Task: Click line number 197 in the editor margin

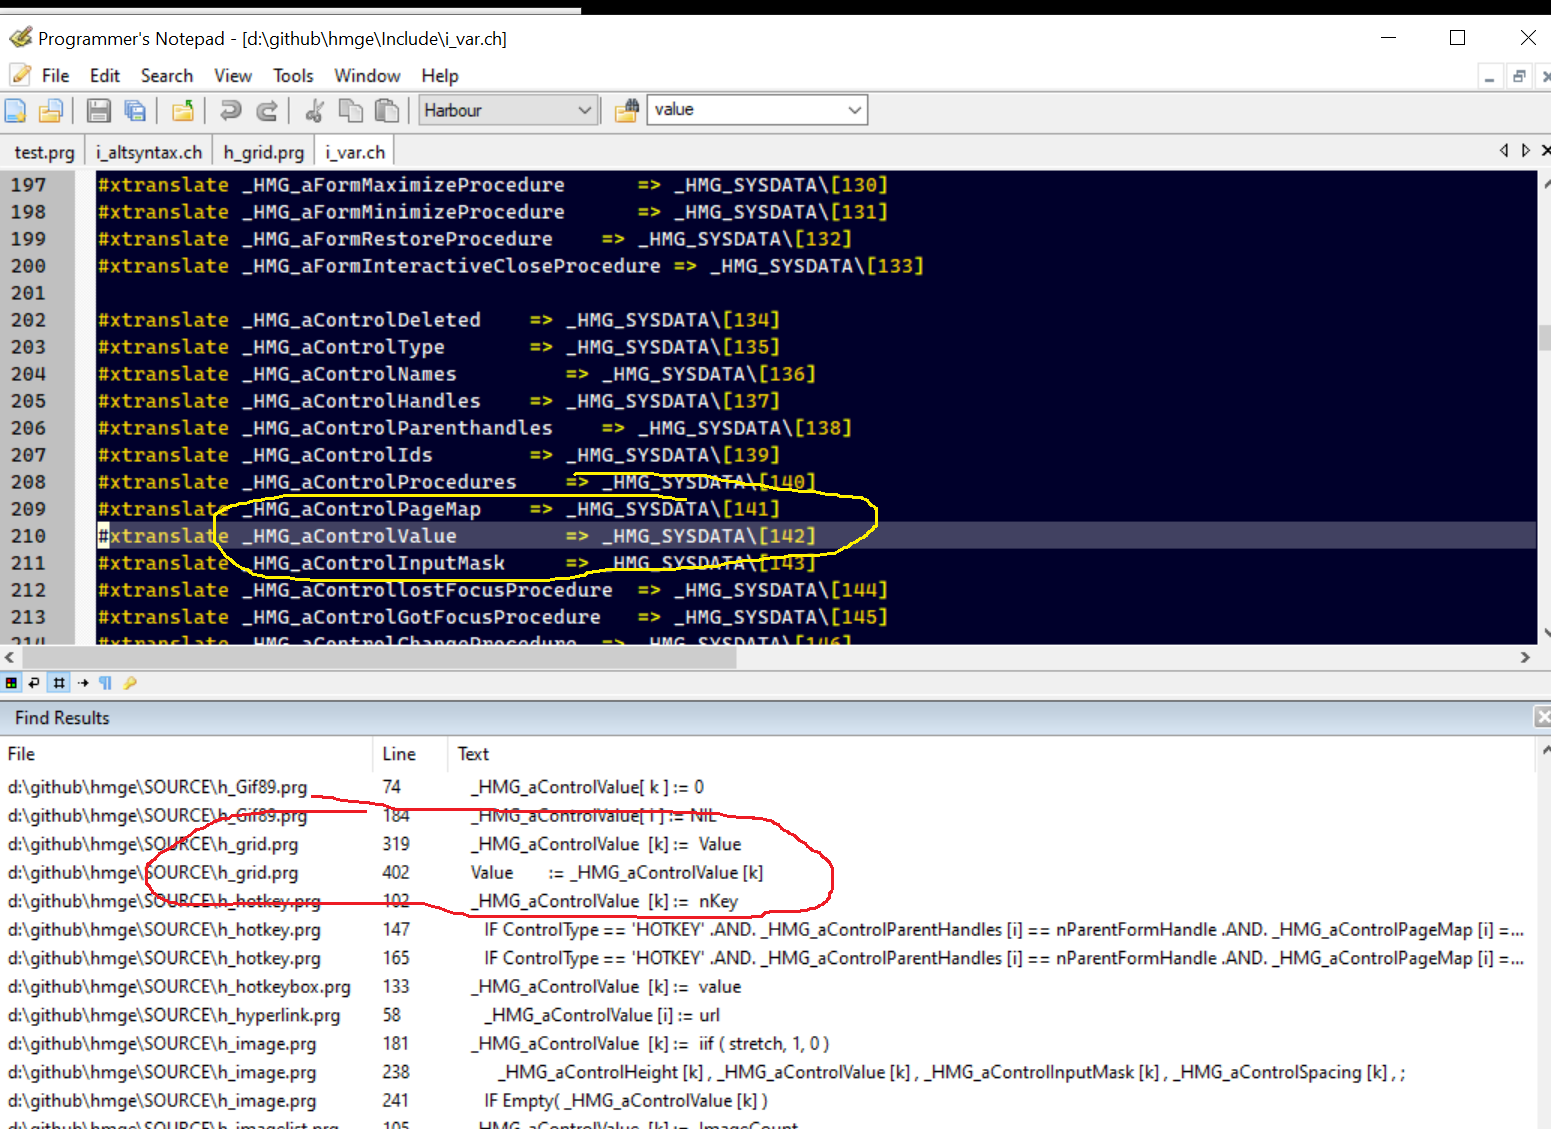Action: coord(28,185)
